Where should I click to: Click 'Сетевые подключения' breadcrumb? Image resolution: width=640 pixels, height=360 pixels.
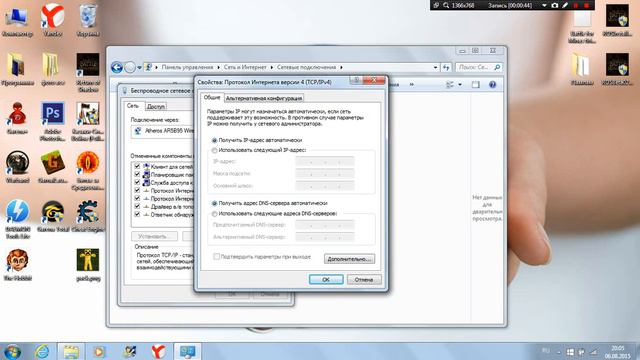pos(307,67)
